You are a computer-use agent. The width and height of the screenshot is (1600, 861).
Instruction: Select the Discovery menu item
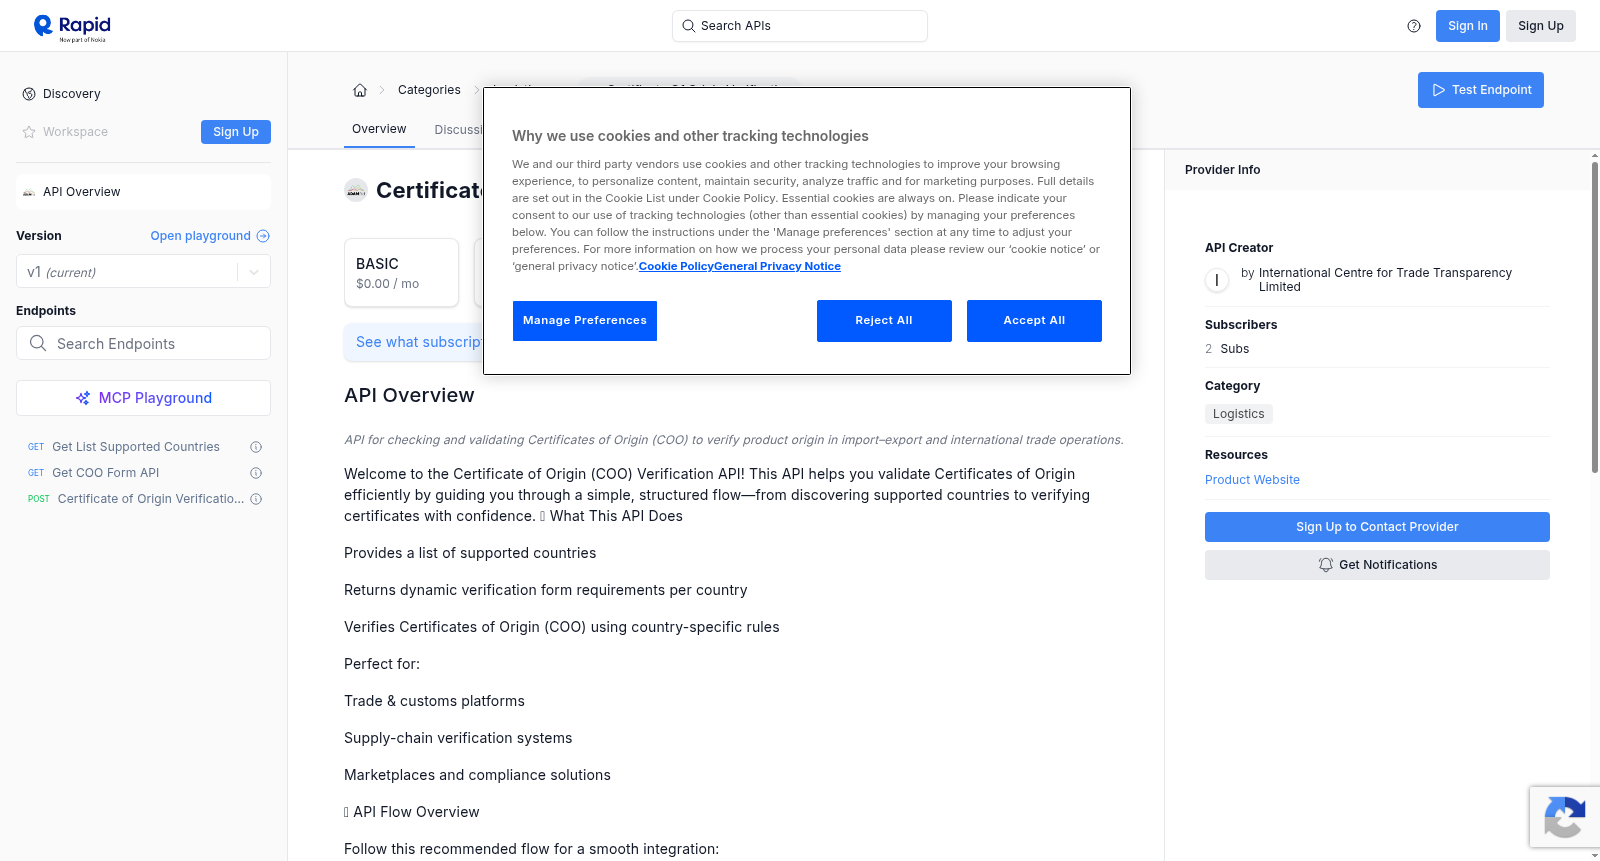tap(71, 94)
